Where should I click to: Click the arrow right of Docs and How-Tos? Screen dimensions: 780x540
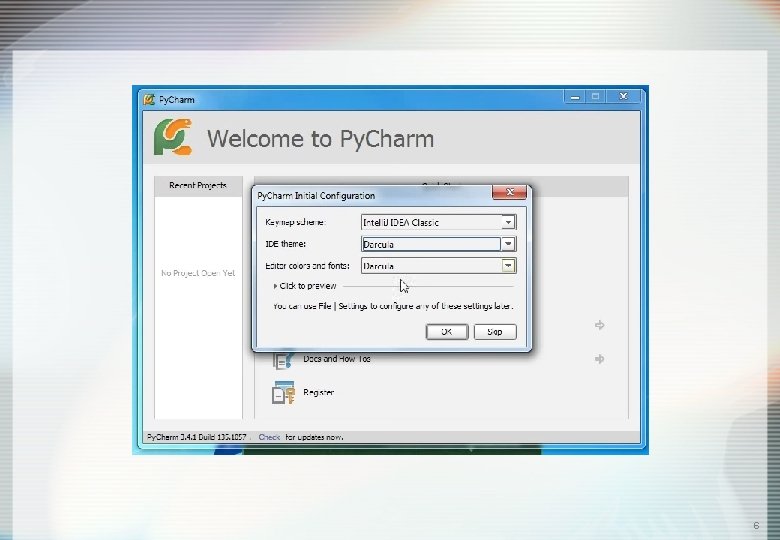click(599, 359)
